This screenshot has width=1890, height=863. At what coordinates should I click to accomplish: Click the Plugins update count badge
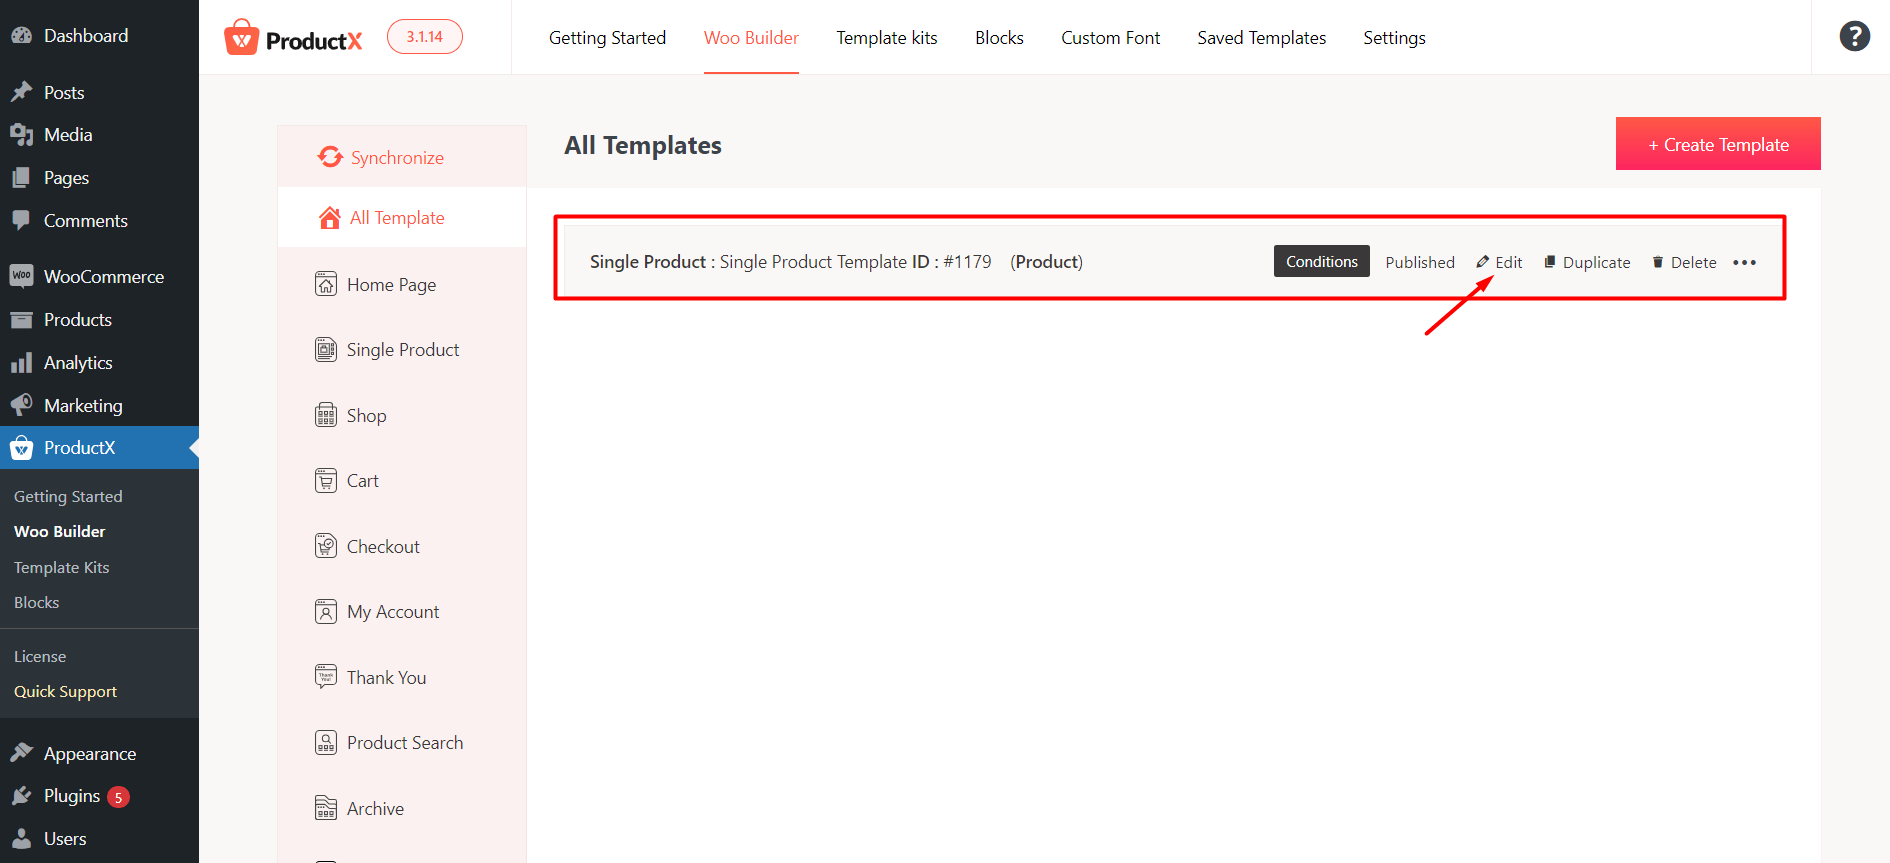coord(119,797)
